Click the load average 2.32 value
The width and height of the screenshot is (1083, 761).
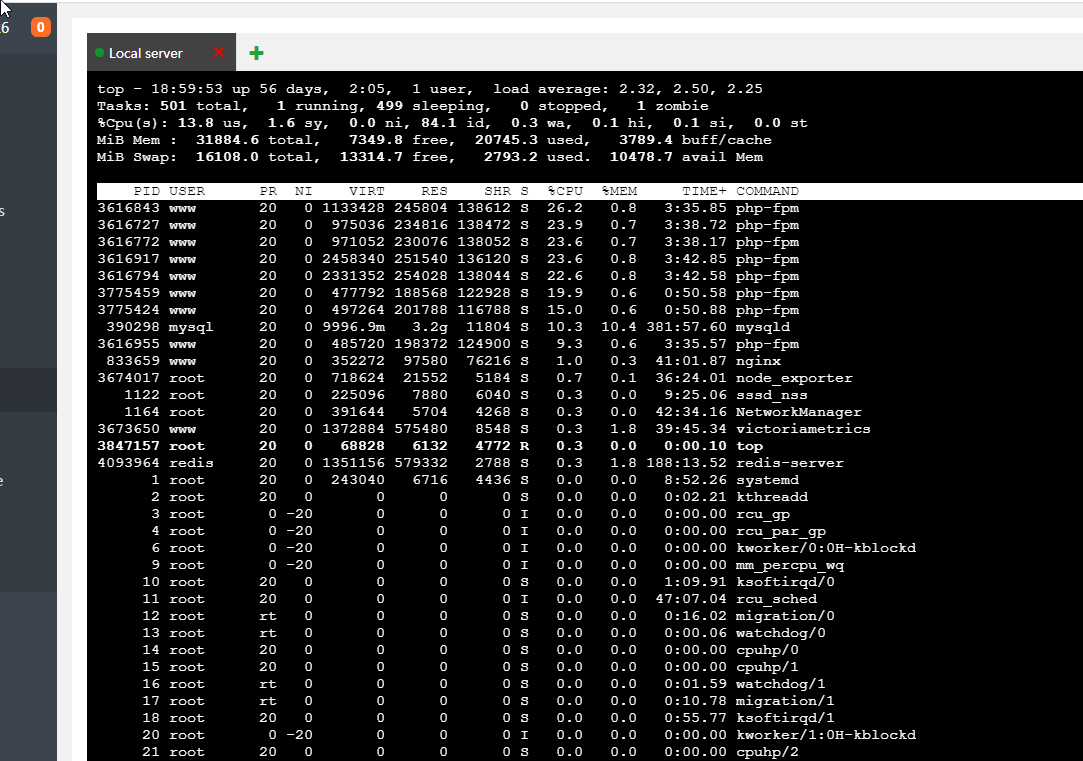638,89
